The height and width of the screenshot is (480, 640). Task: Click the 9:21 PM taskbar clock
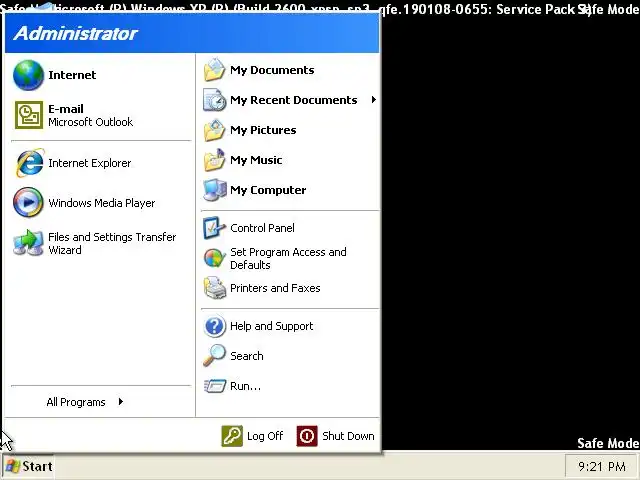tap(602, 466)
